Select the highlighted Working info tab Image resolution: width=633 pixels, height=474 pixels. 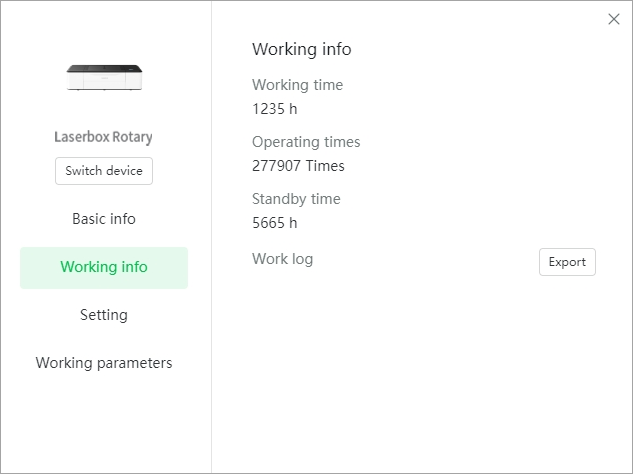pyautogui.click(x=104, y=268)
